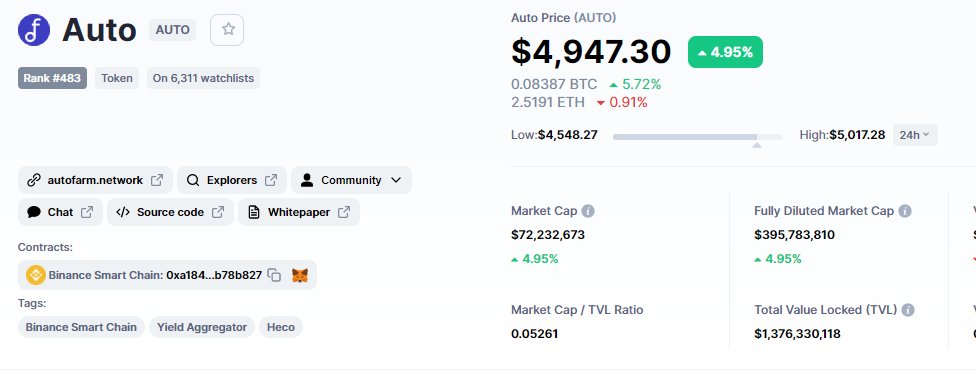Click the Auto token logo

pos(34,30)
